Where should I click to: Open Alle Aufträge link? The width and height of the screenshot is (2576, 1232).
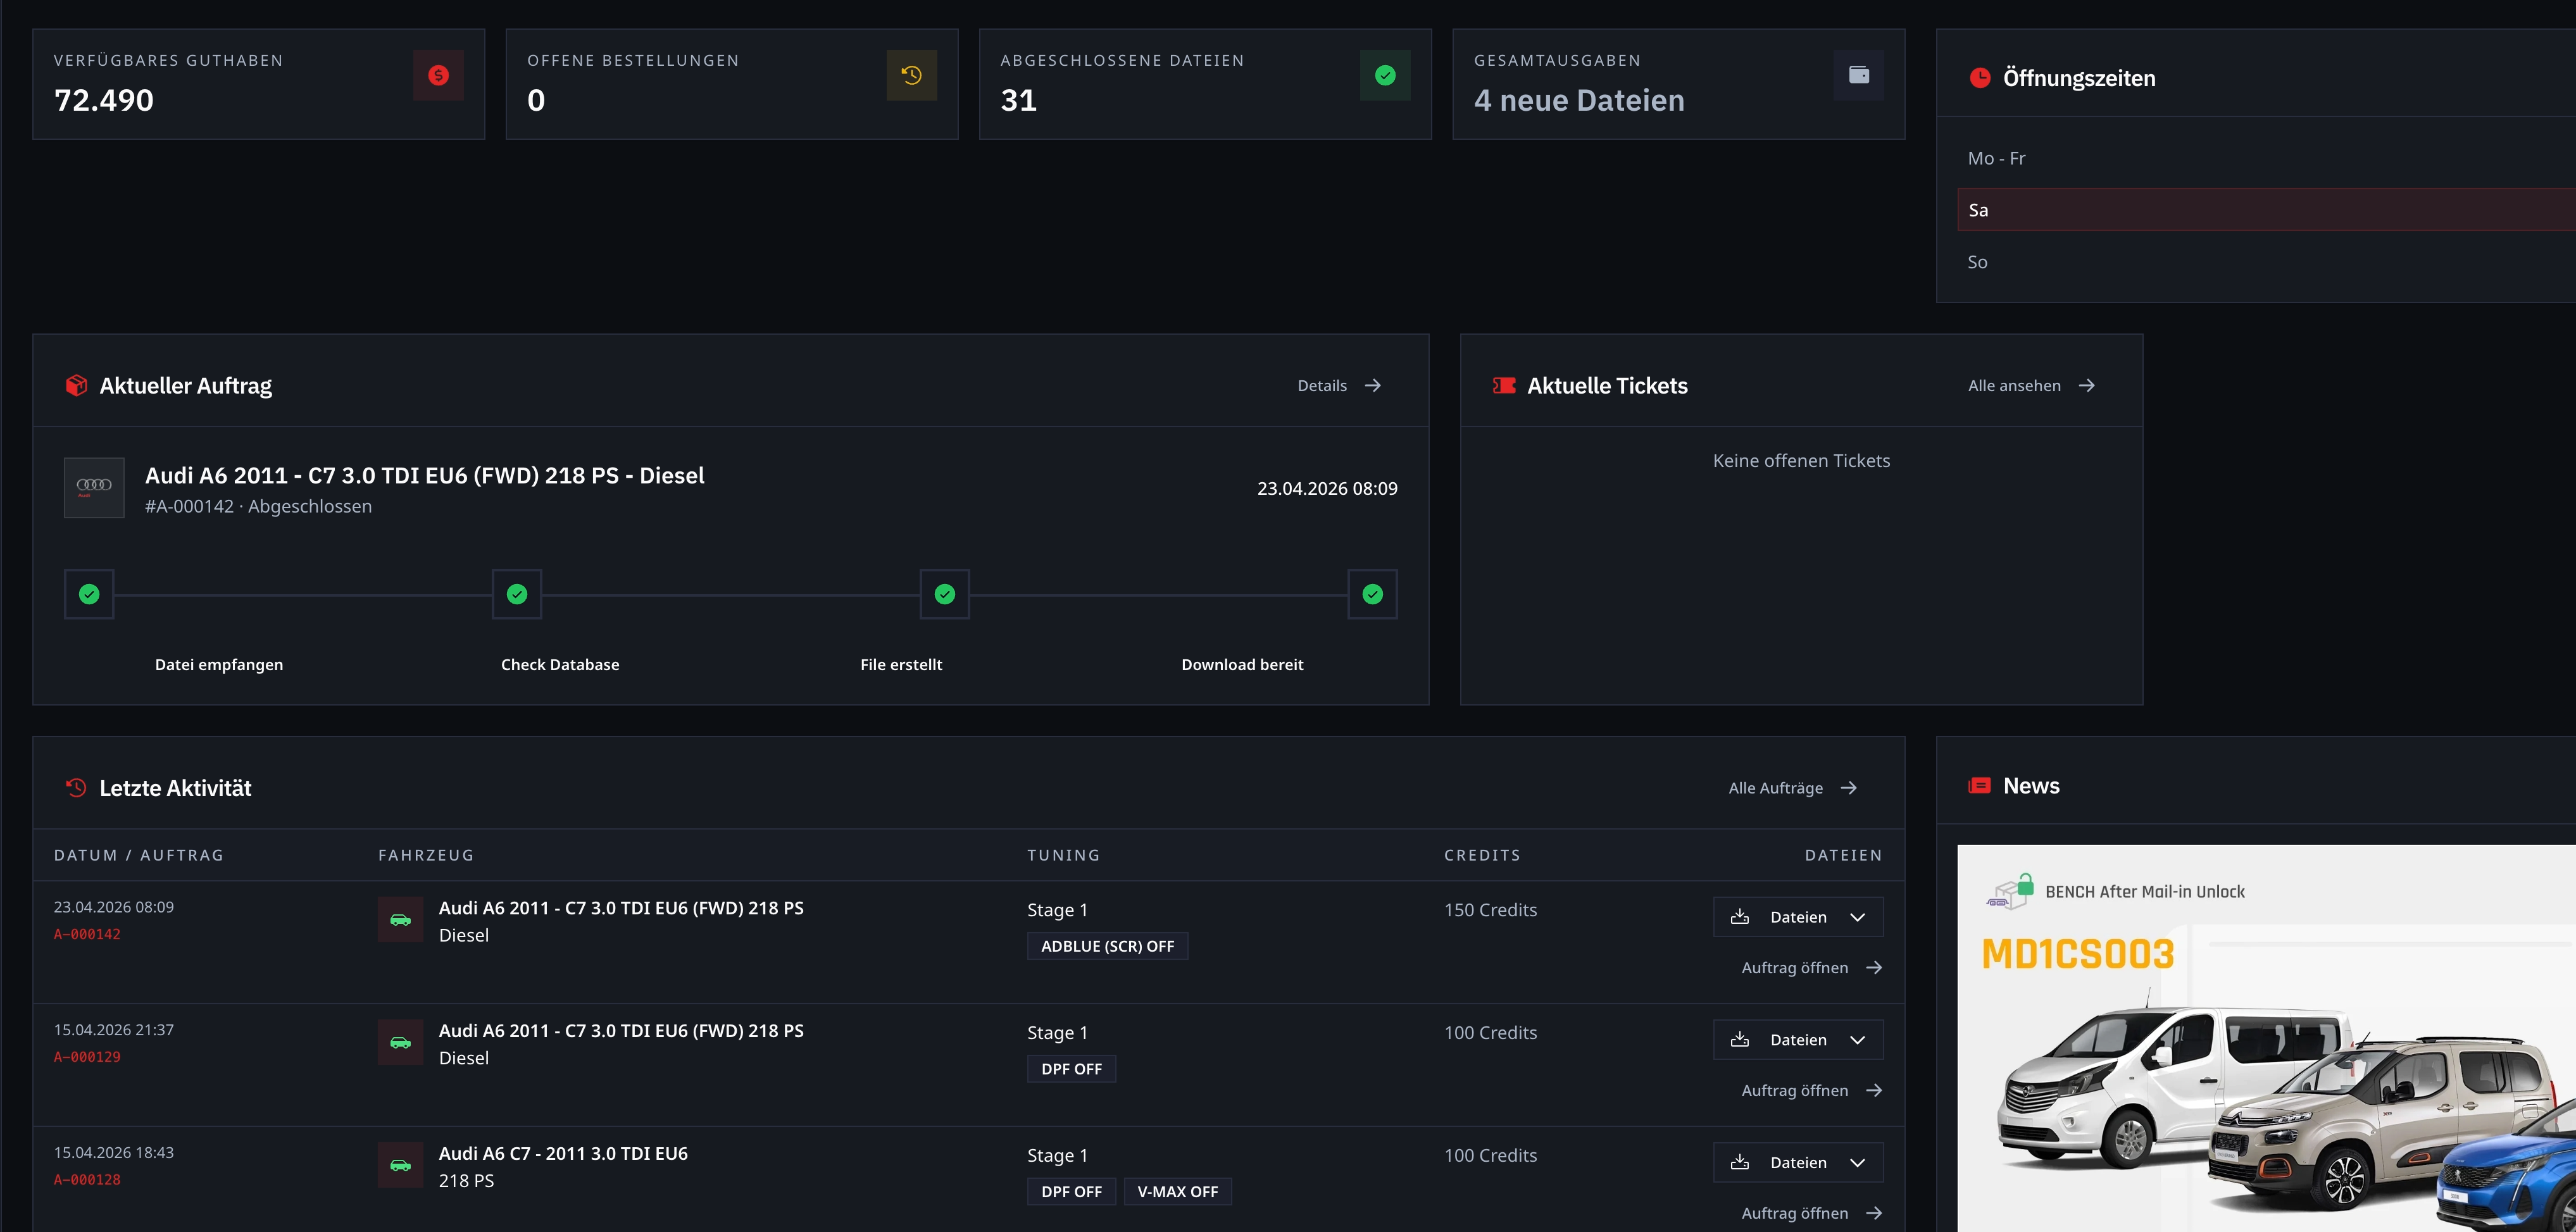point(1793,788)
